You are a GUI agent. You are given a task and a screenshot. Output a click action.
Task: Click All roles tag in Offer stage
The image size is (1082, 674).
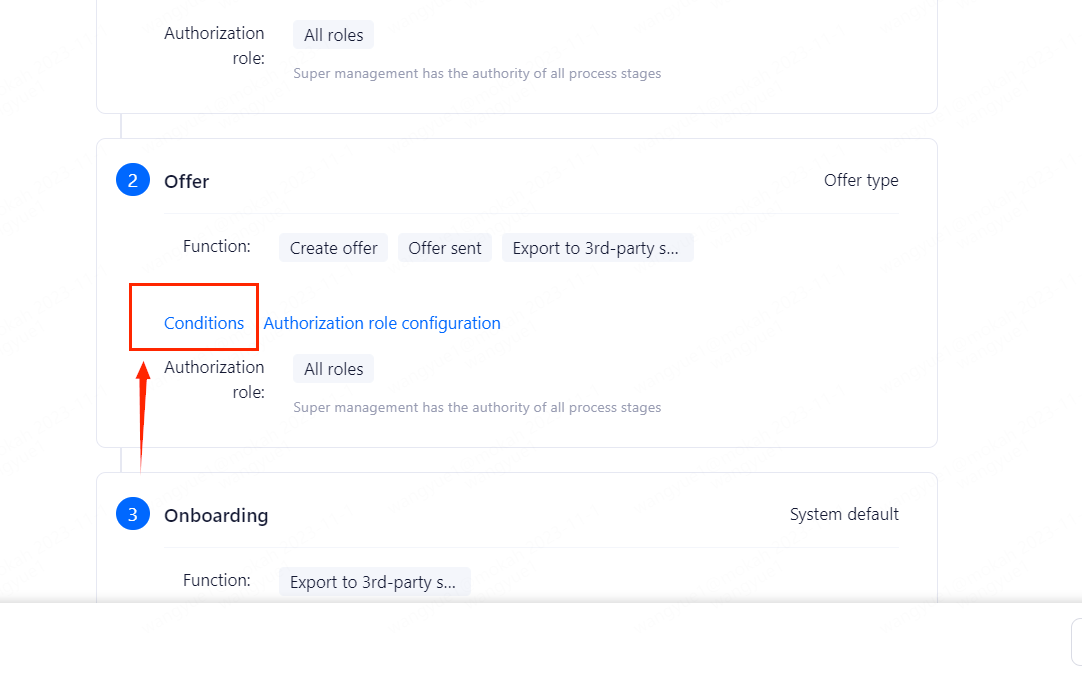[333, 369]
